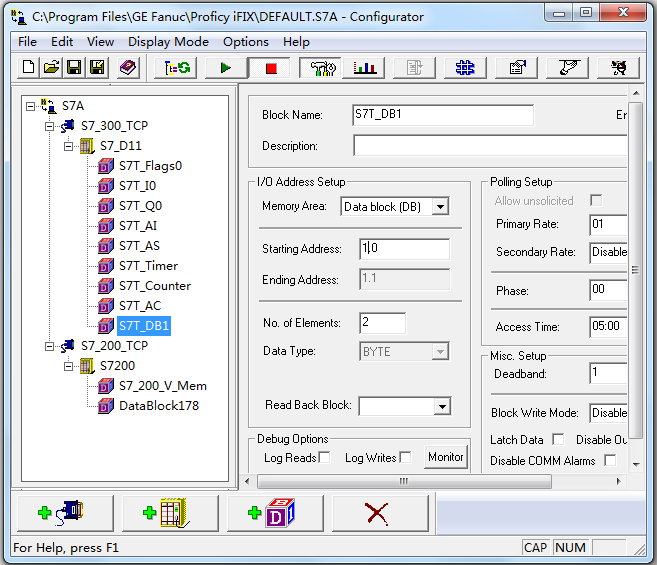Open the statistics bar chart icon
The height and width of the screenshot is (565, 657).
pyautogui.click(x=364, y=67)
